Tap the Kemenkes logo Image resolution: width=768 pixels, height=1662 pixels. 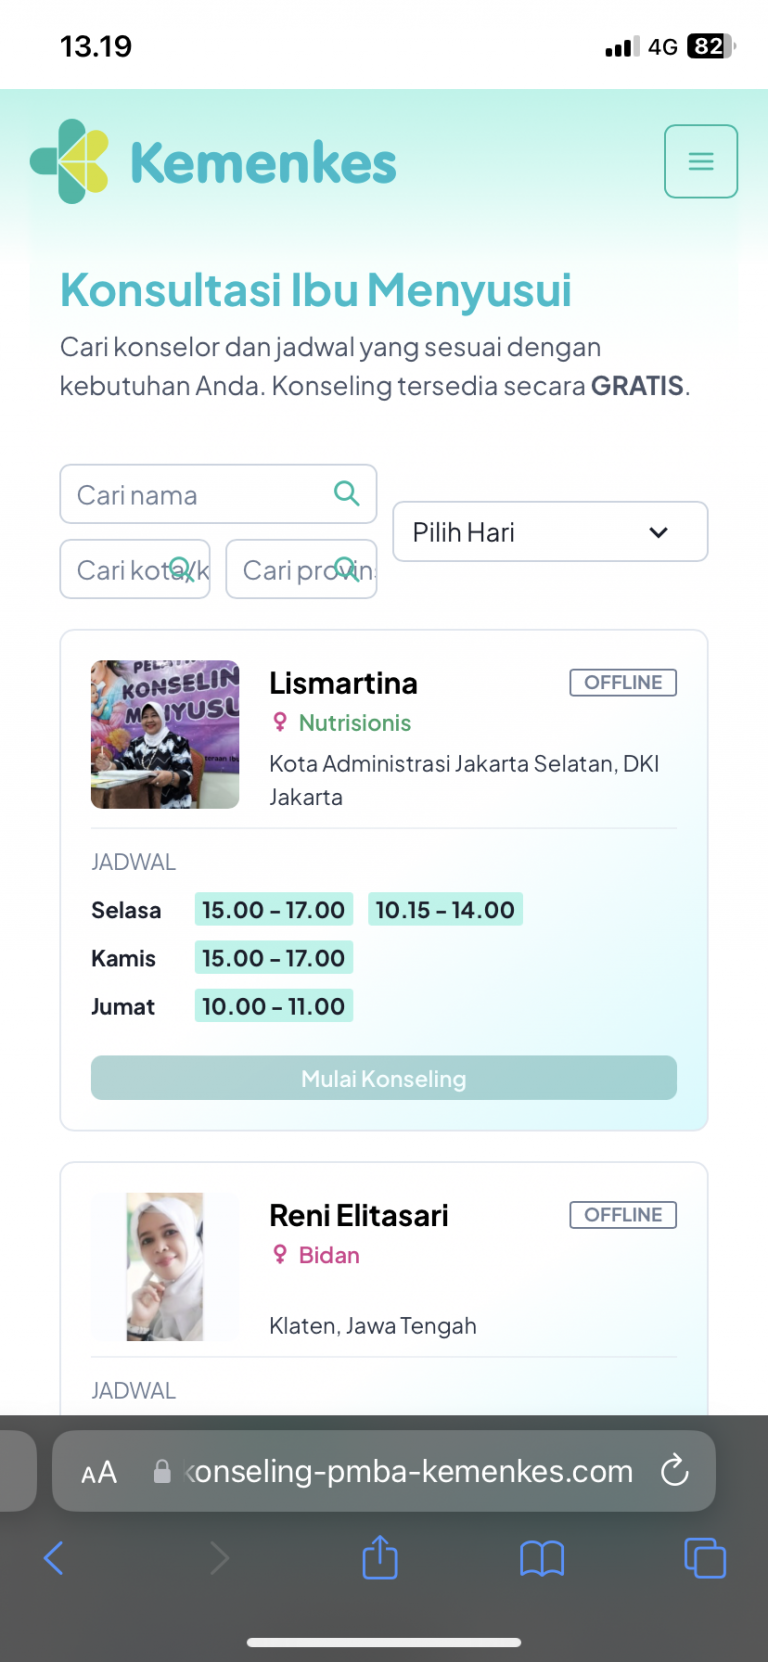(213, 162)
